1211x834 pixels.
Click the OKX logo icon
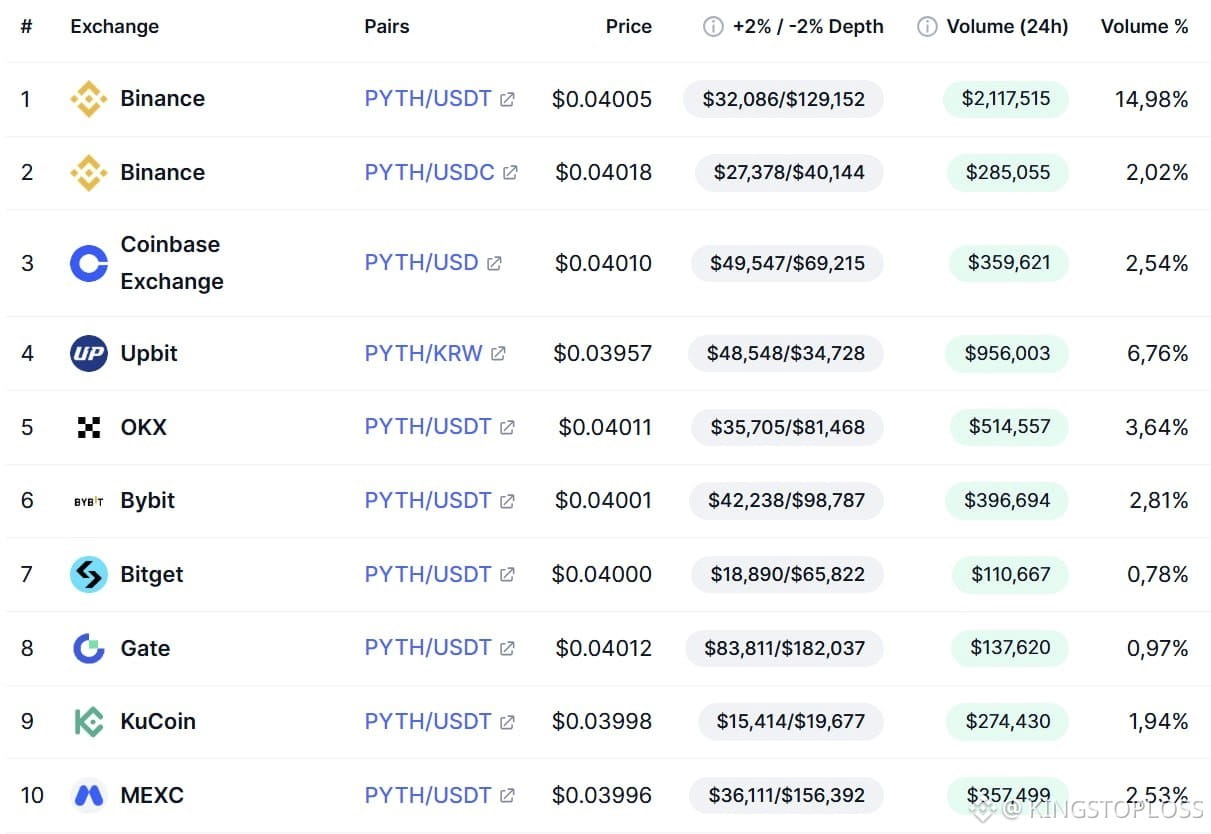(89, 428)
